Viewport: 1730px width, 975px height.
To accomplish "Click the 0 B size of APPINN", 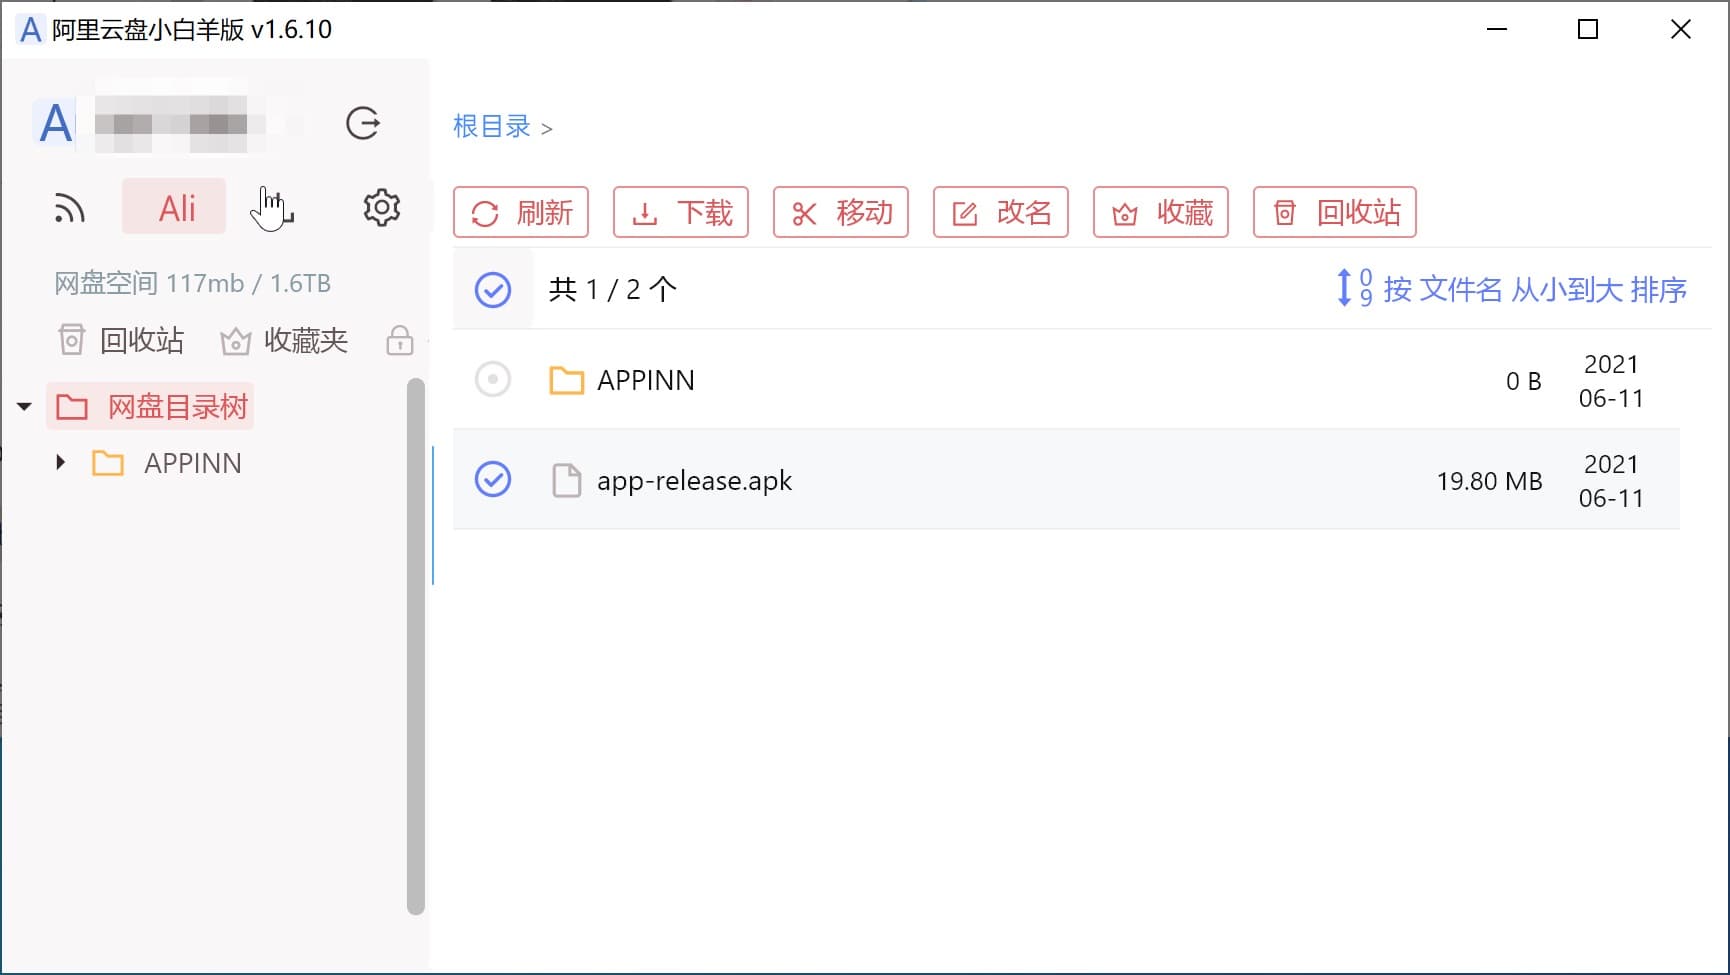I will [1523, 381].
